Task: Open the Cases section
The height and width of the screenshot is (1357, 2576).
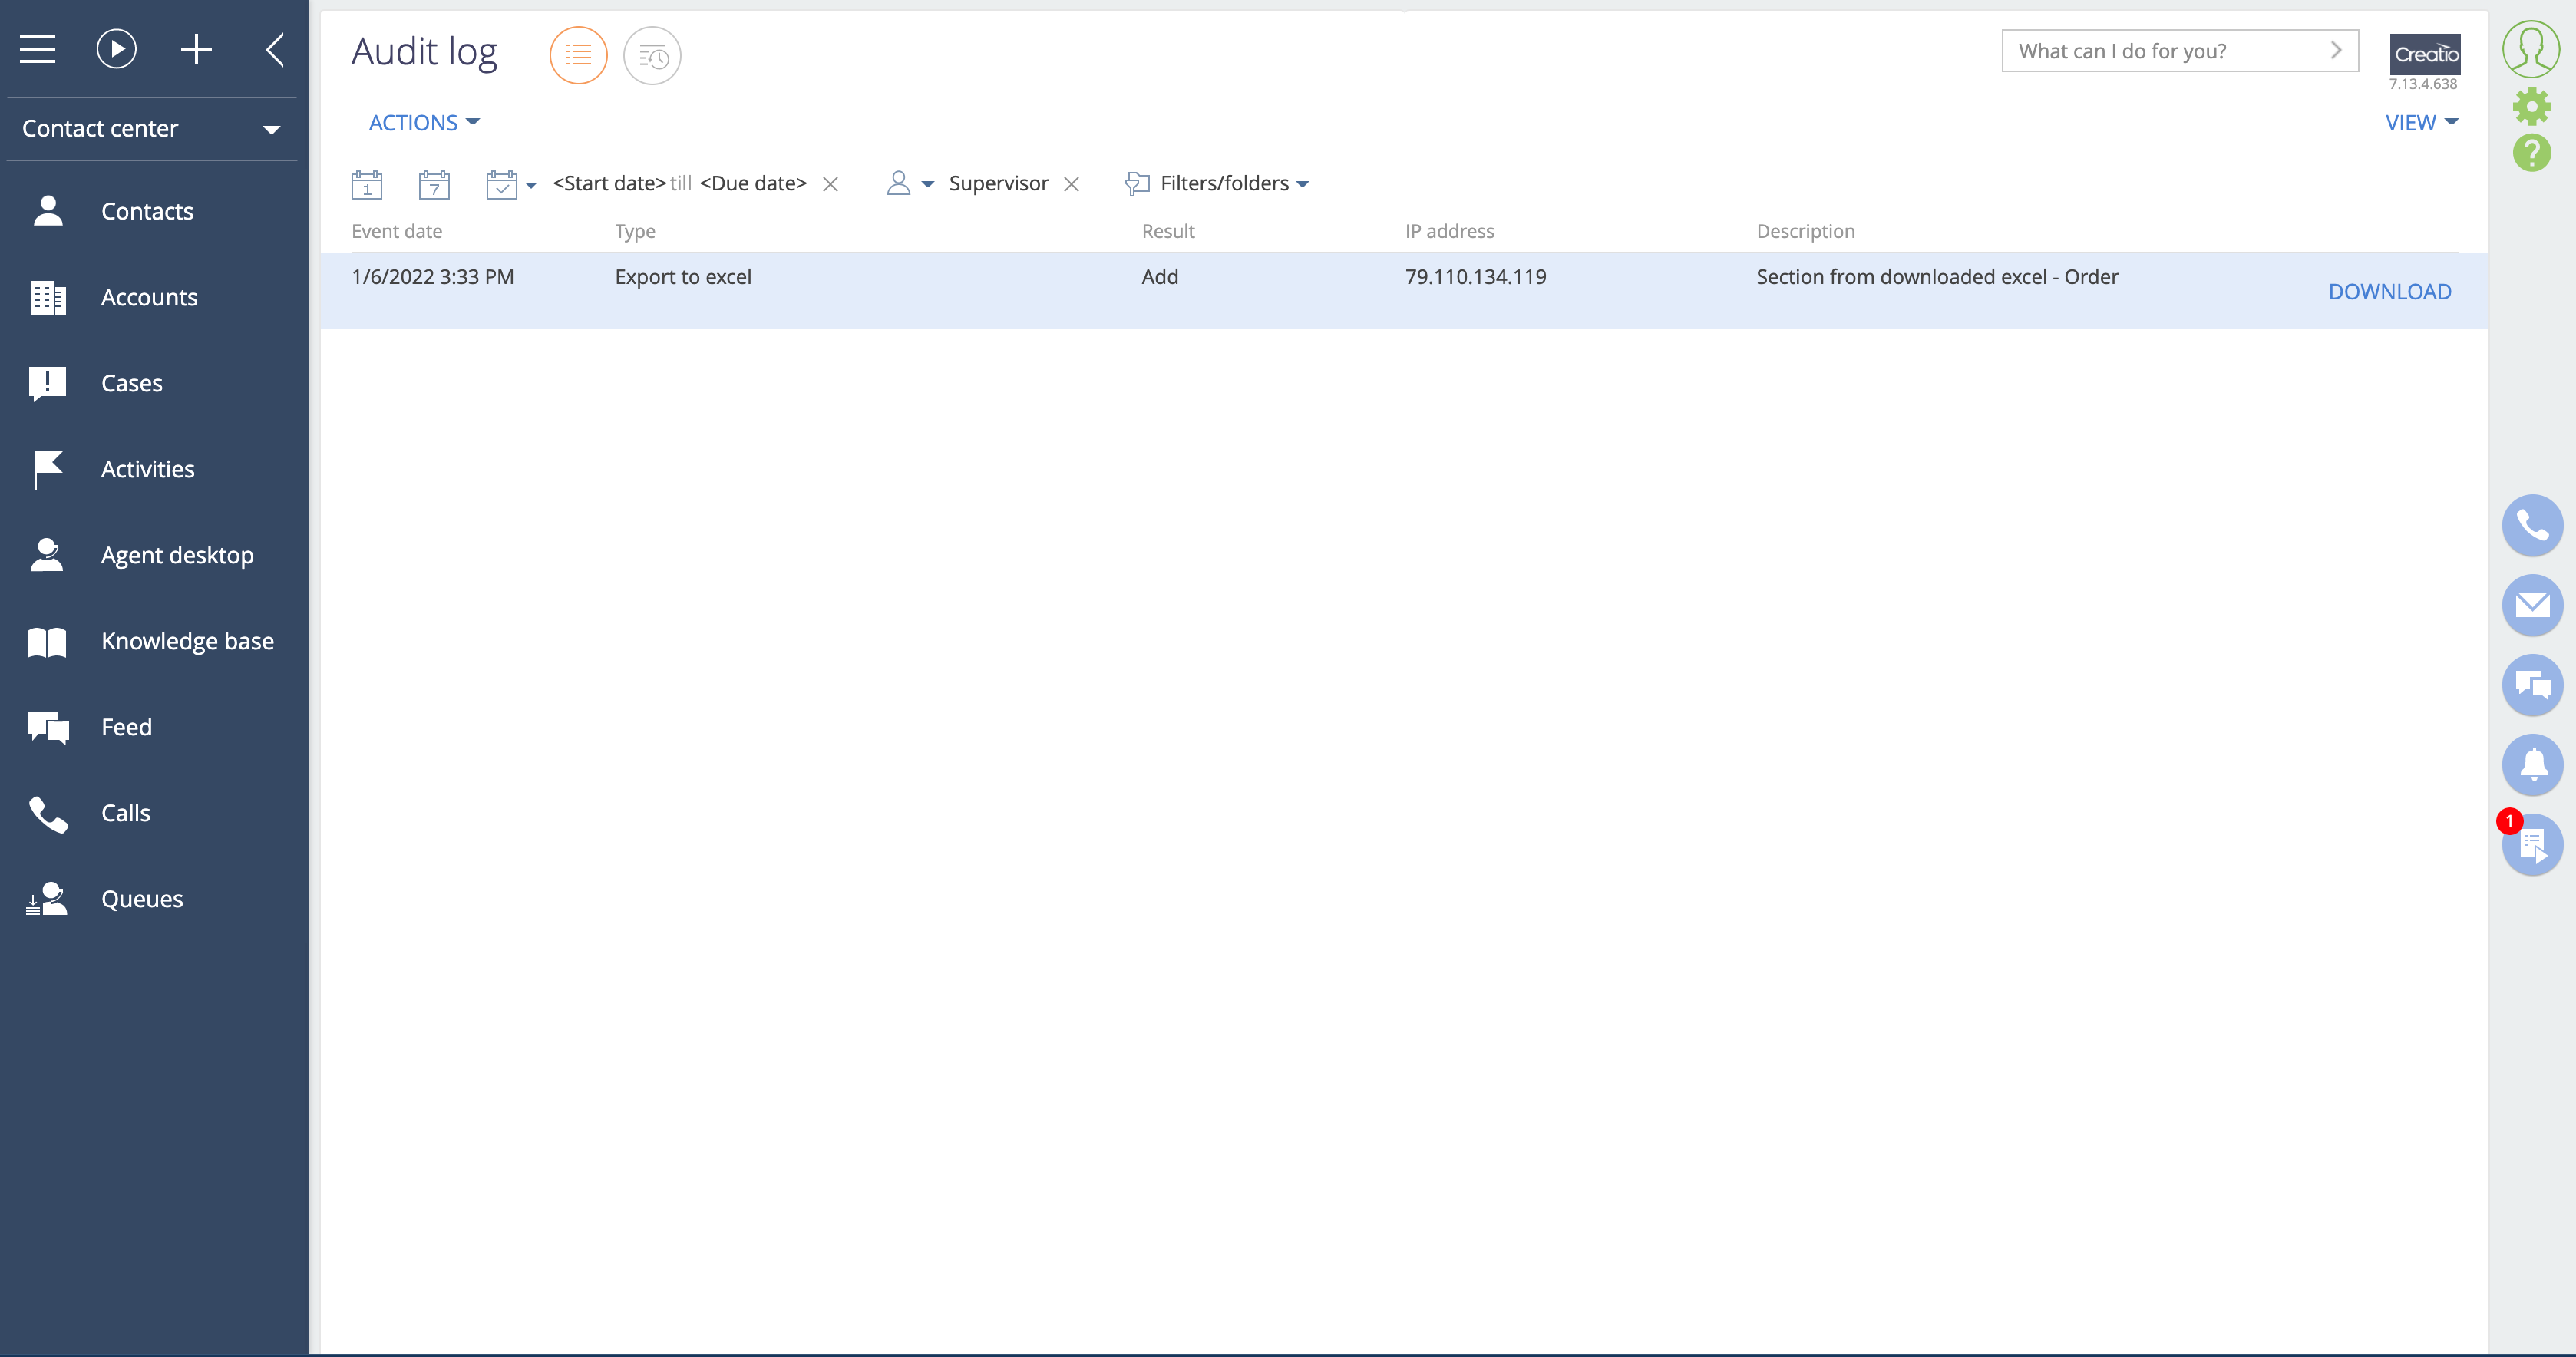Action: tap(131, 382)
